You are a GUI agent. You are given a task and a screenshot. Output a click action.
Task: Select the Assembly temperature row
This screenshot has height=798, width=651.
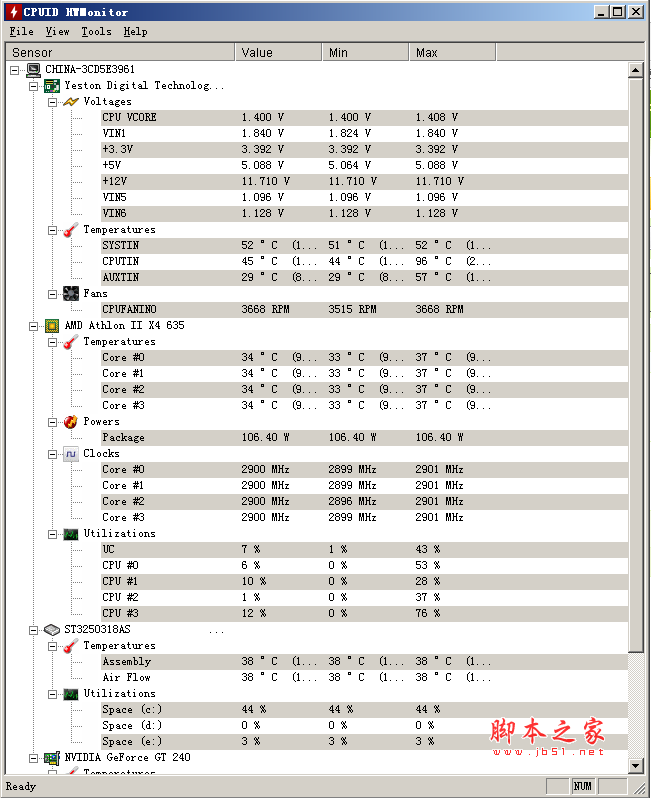pos(364,662)
